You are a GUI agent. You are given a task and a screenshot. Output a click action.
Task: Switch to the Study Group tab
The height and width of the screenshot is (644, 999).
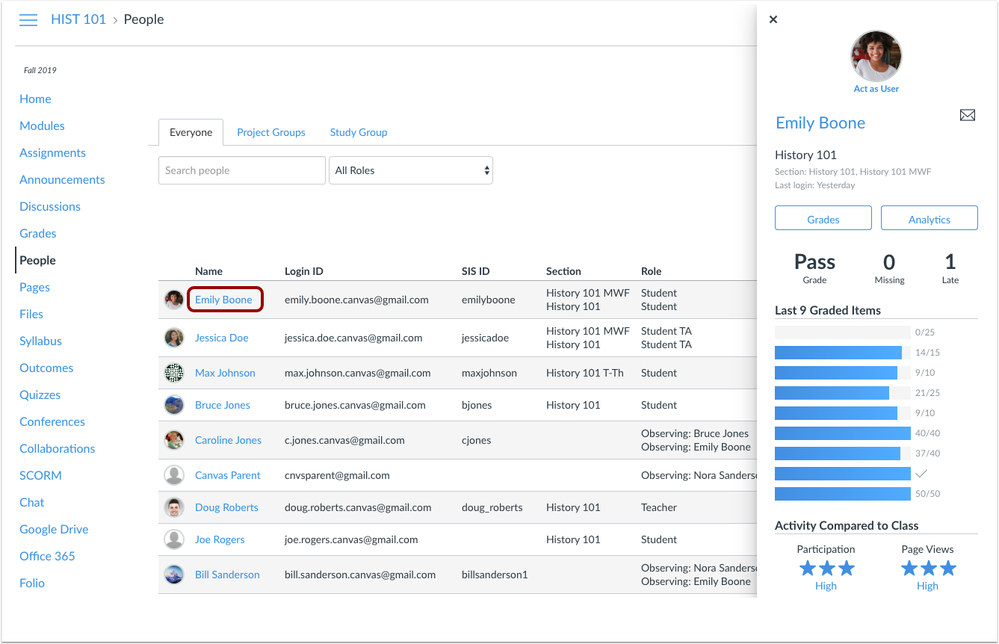(358, 132)
